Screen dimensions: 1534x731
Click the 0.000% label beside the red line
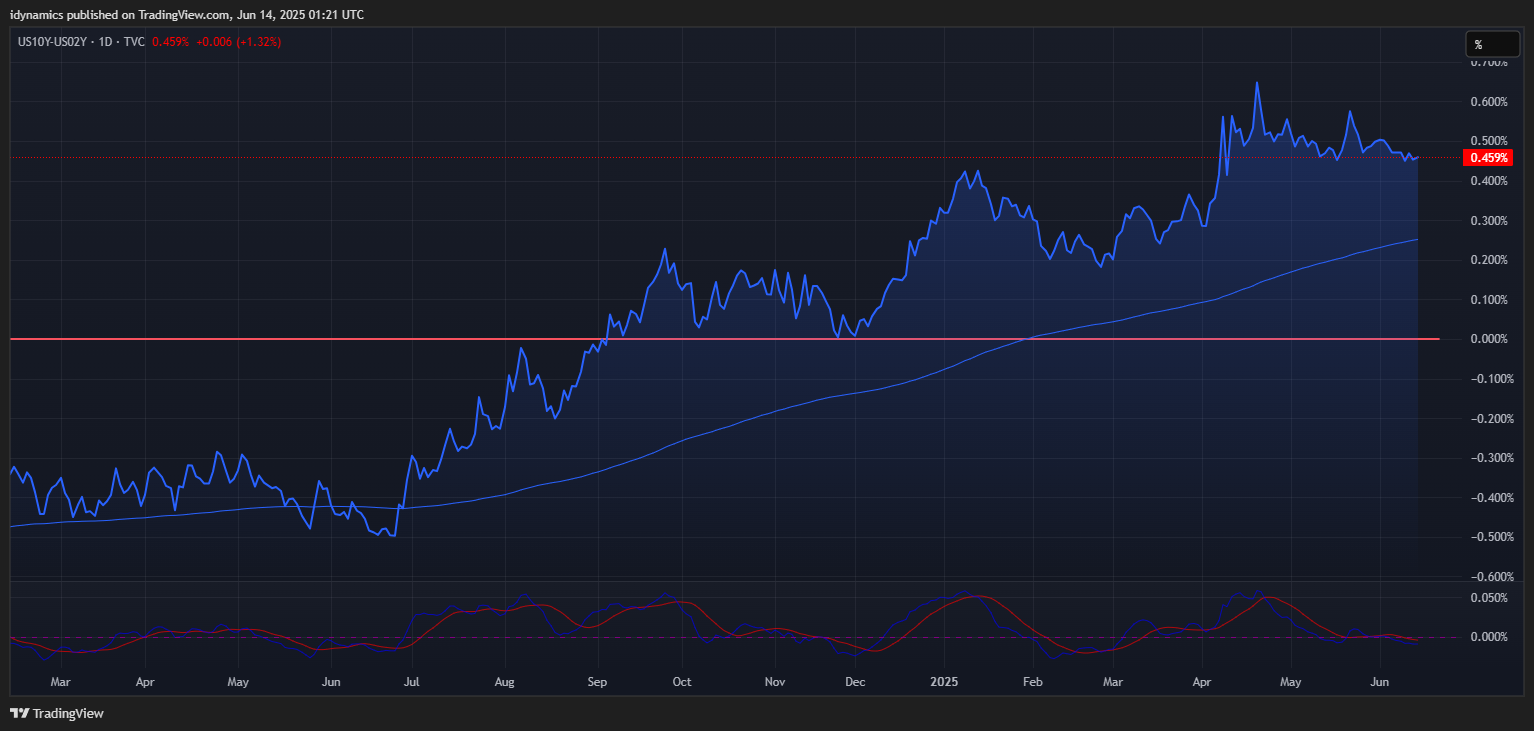1489,339
